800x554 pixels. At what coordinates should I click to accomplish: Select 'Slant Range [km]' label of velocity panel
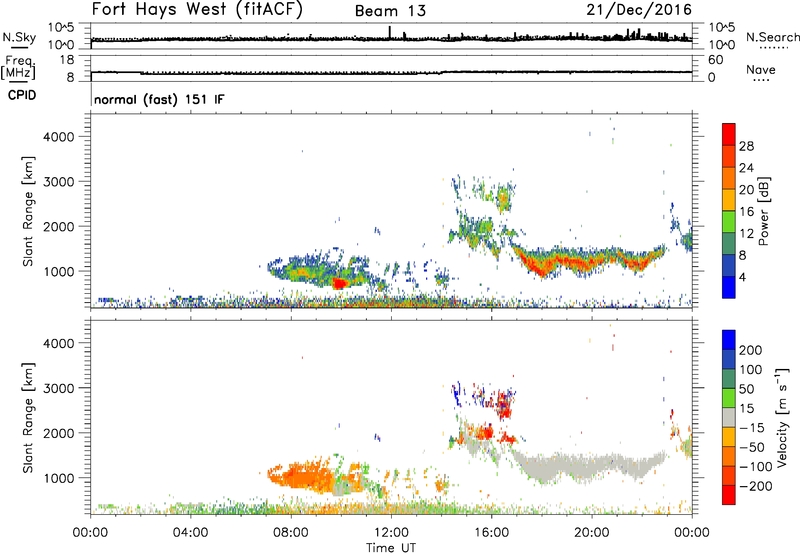(28, 418)
